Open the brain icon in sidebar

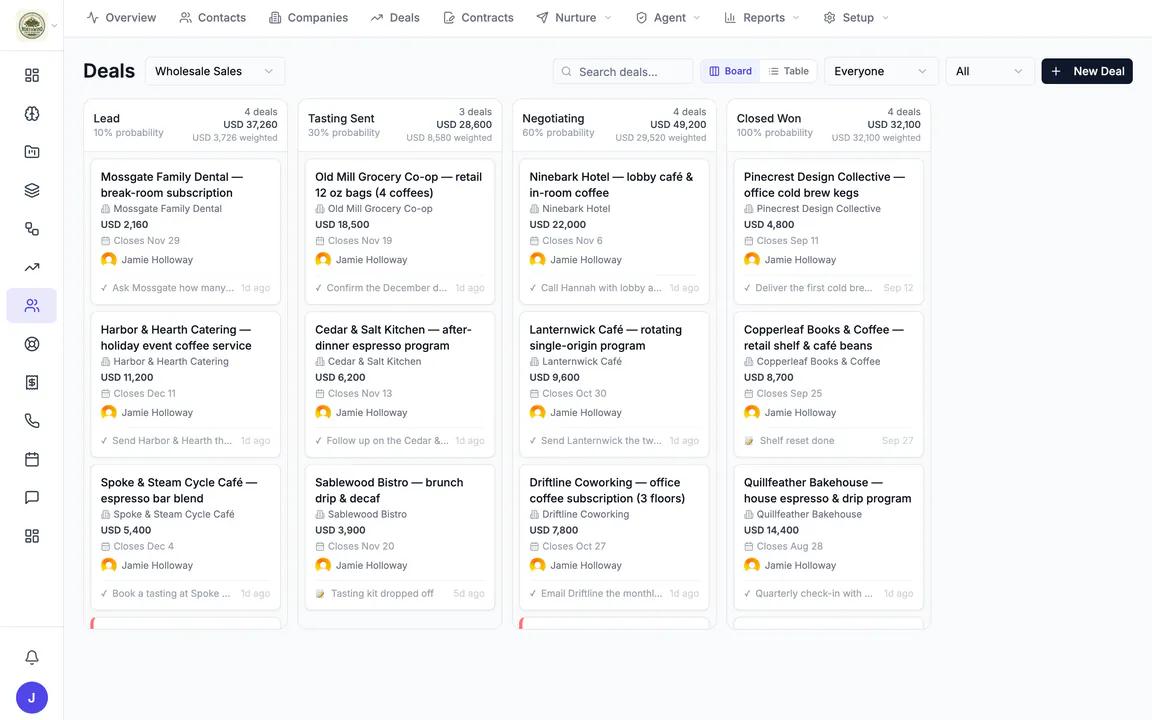(32, 113)
